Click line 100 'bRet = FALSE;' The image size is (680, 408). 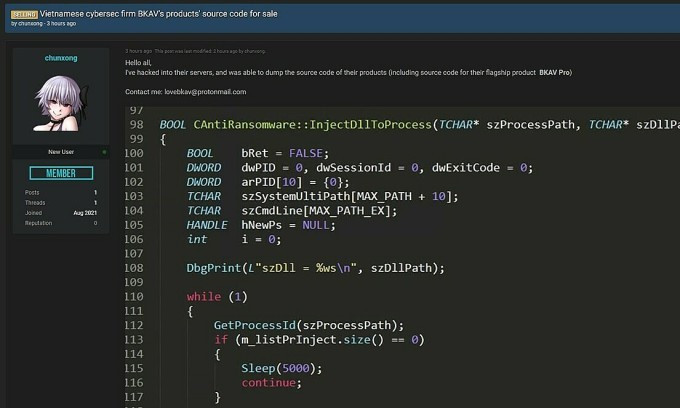[x=285, y=153]
